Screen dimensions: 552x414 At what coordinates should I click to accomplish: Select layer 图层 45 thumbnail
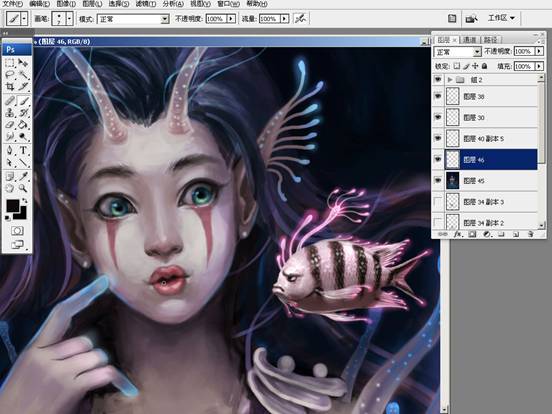453,181
